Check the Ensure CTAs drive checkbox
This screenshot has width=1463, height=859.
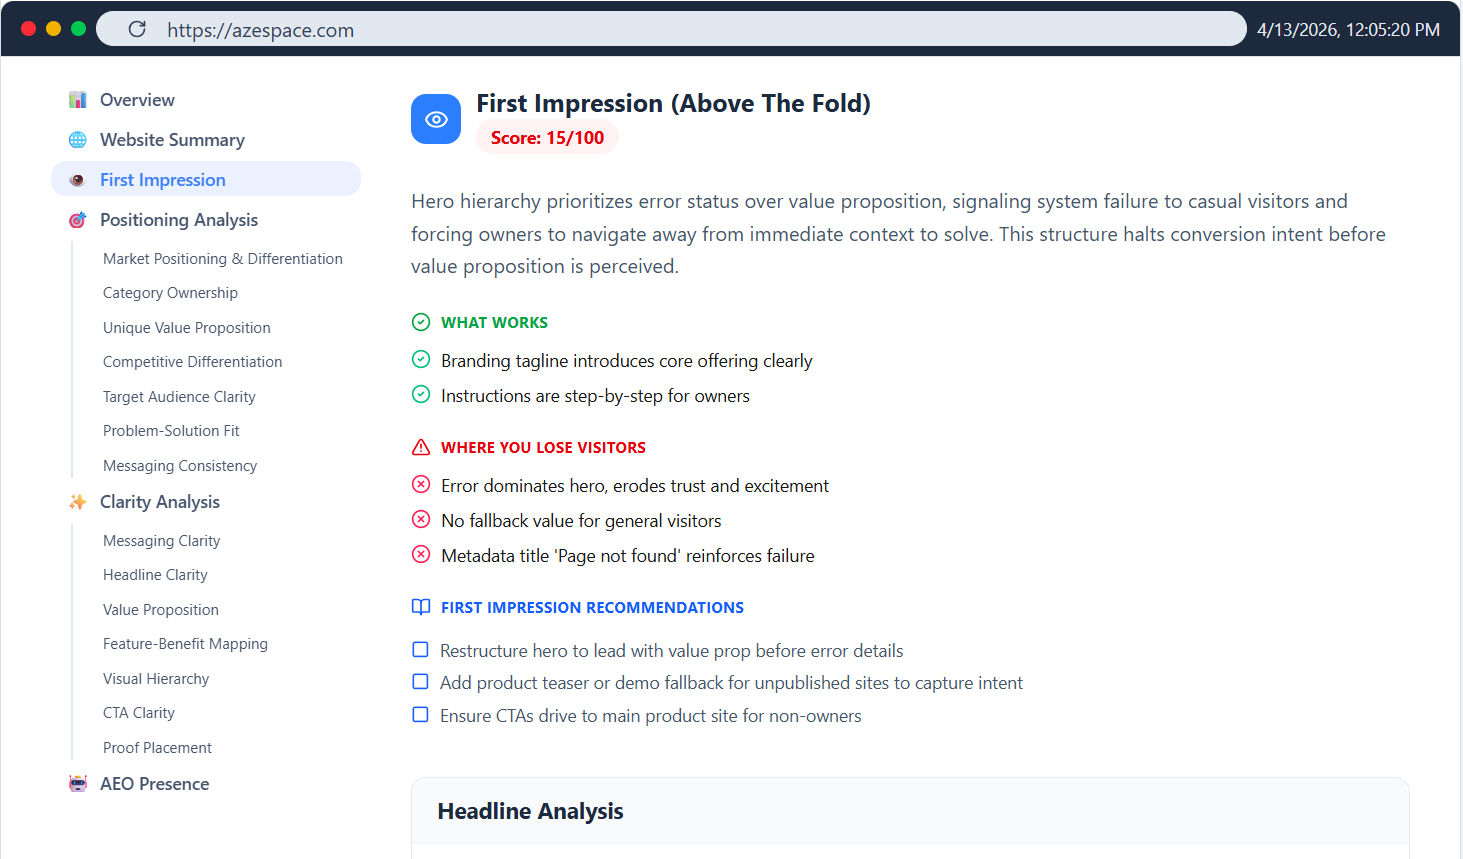[x=421, y=715]
